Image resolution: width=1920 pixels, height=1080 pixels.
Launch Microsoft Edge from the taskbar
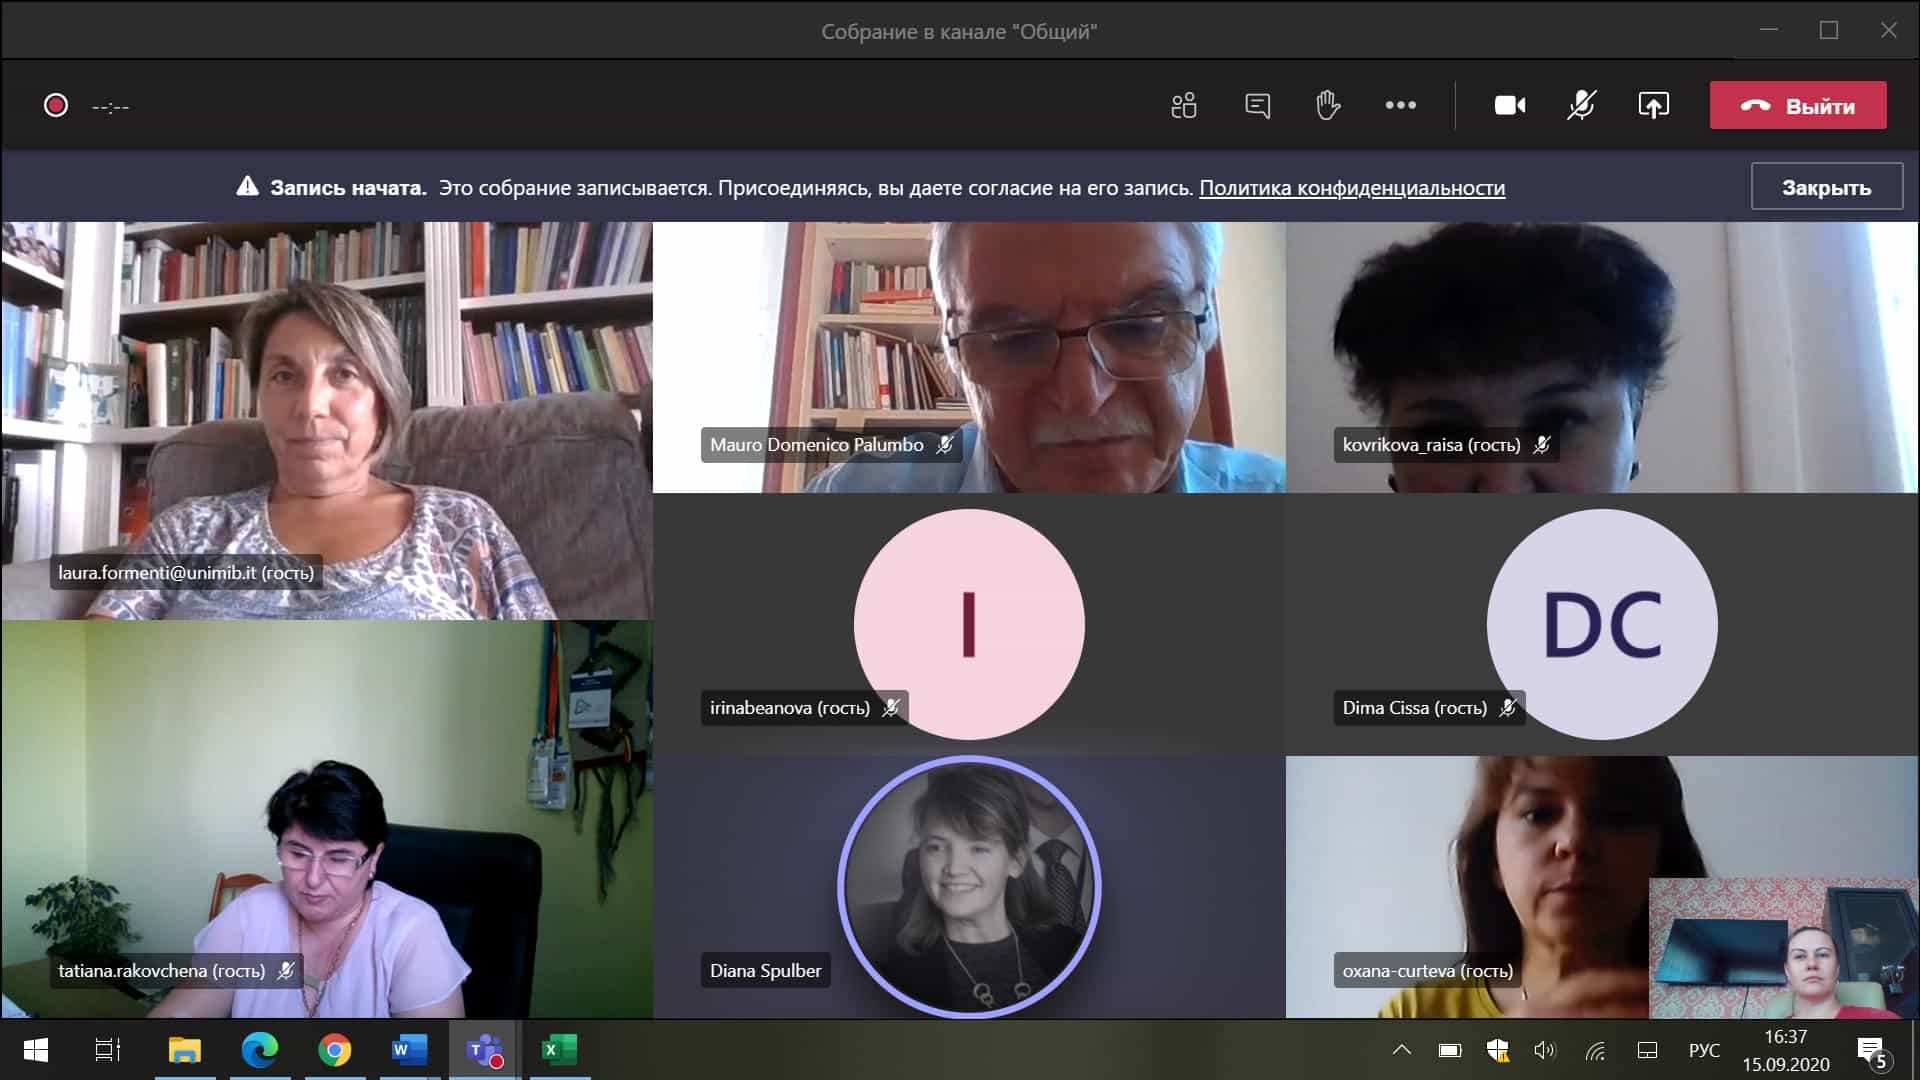pos(260,1050)
